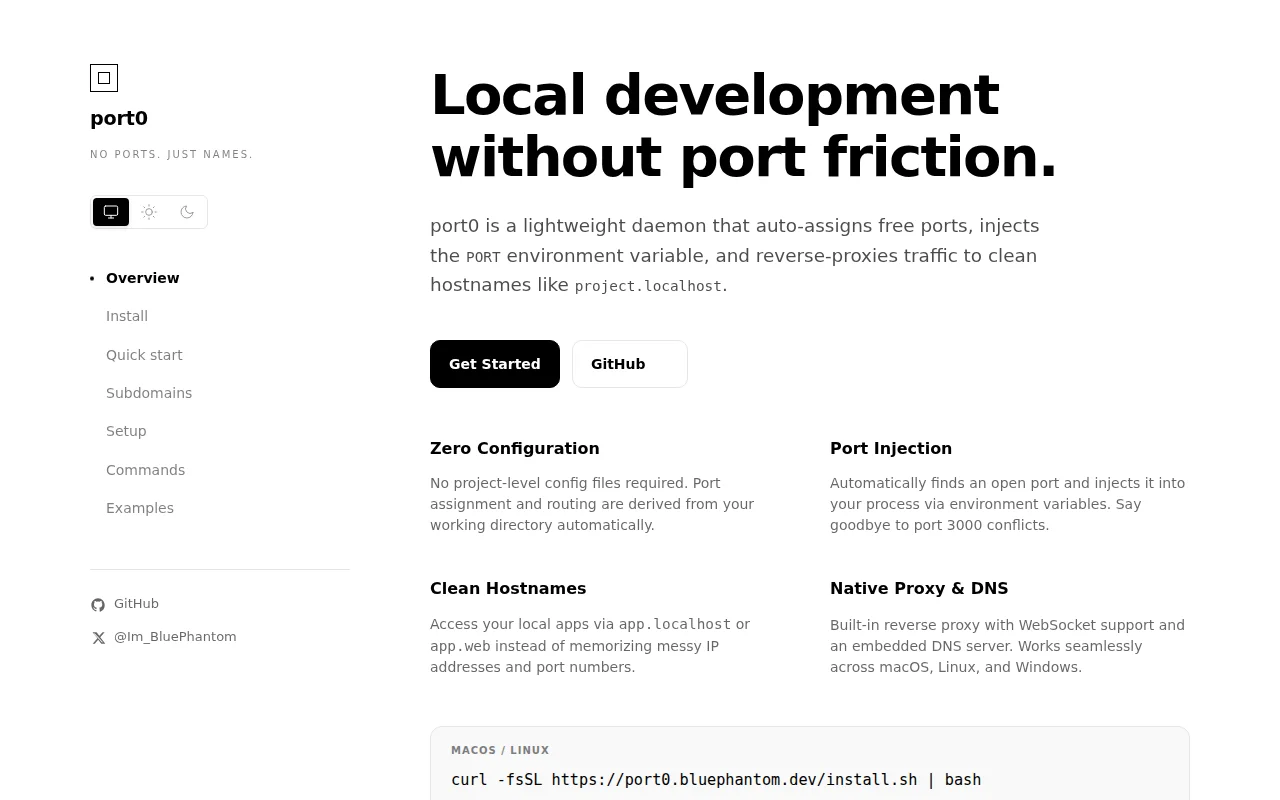Screen dimensions: 1280x800
Task: Go to Overview section in sidebar
Action: (x=143, y=278)
